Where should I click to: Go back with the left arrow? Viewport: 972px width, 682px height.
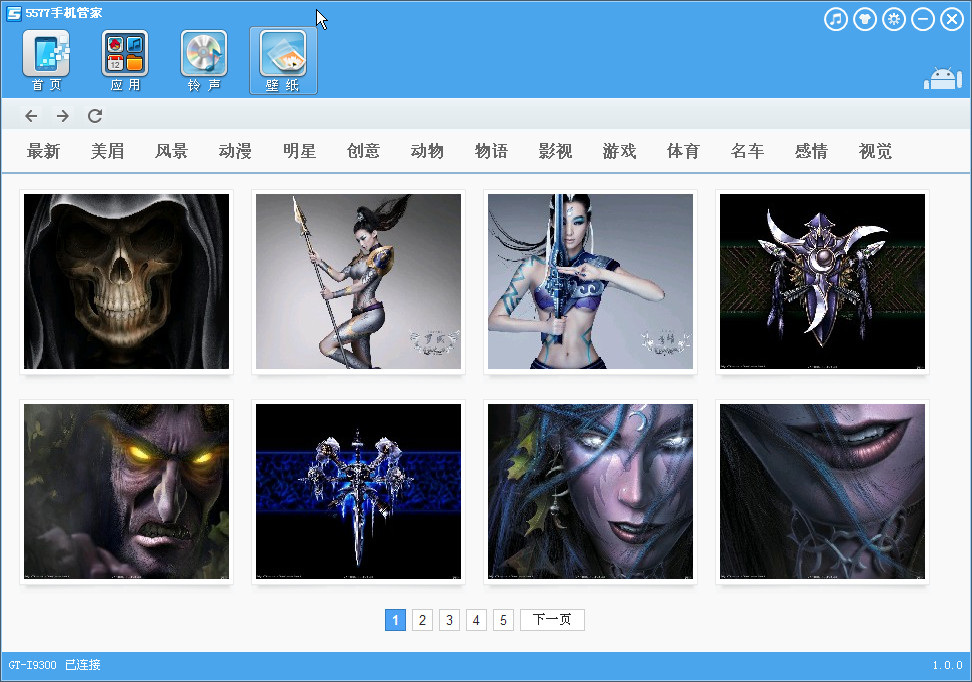tap(31, 116)
